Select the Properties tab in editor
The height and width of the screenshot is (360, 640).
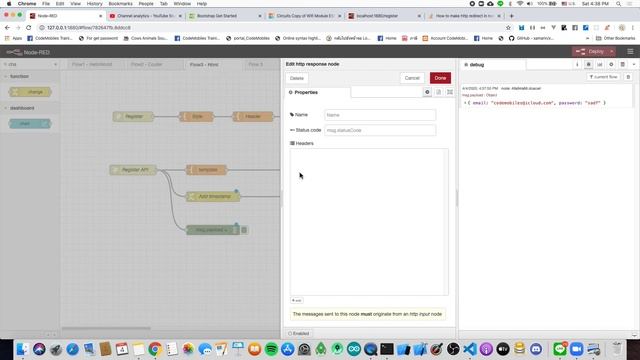(317, 93)
